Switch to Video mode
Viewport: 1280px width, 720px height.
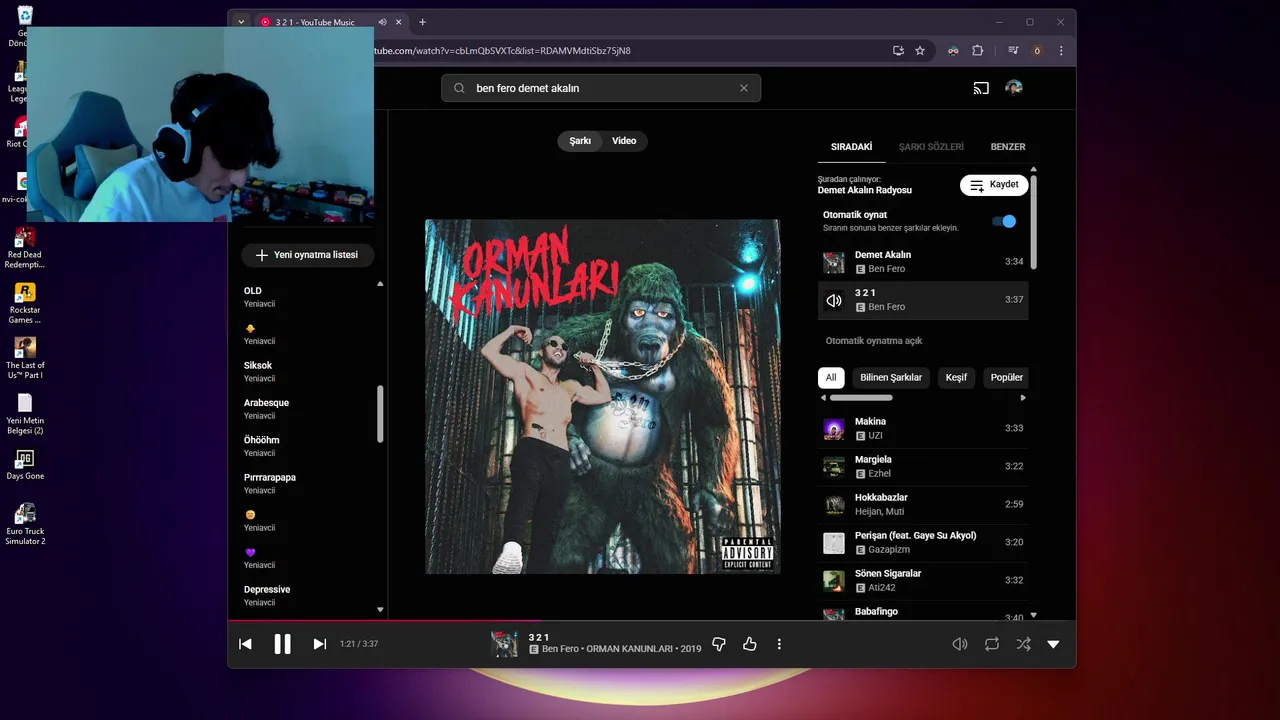pos(624,141)
